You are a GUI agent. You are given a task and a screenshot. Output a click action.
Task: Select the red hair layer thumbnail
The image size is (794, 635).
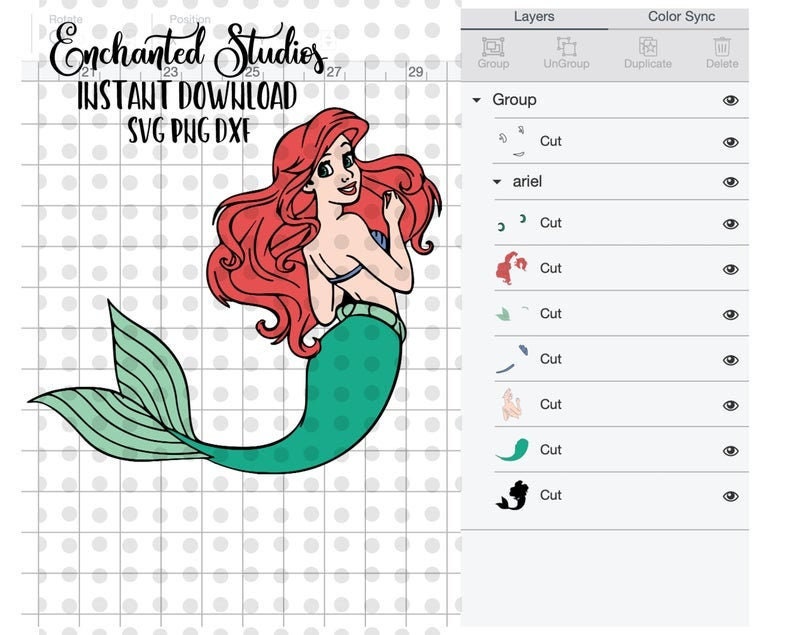(x=512, y=267)
